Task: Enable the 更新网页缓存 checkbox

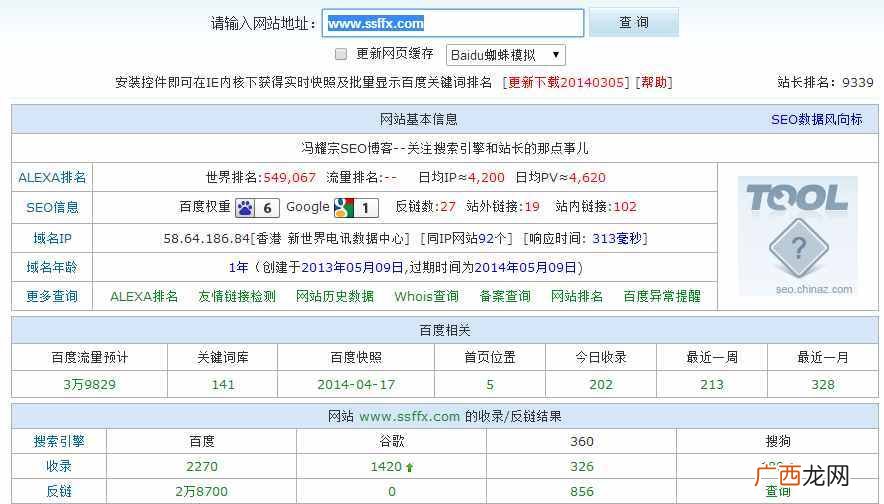Action: pyautogui.click(x=341, y=54)
